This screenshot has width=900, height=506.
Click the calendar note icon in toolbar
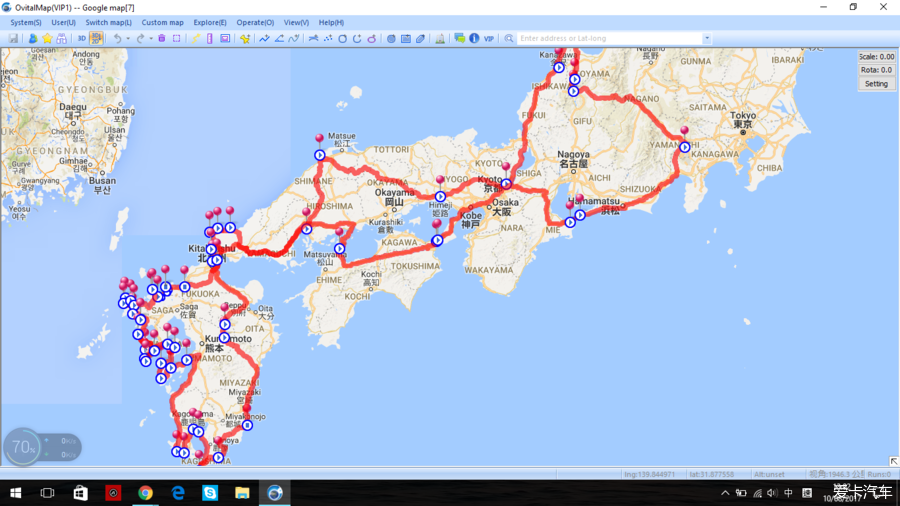coord(406,38)
